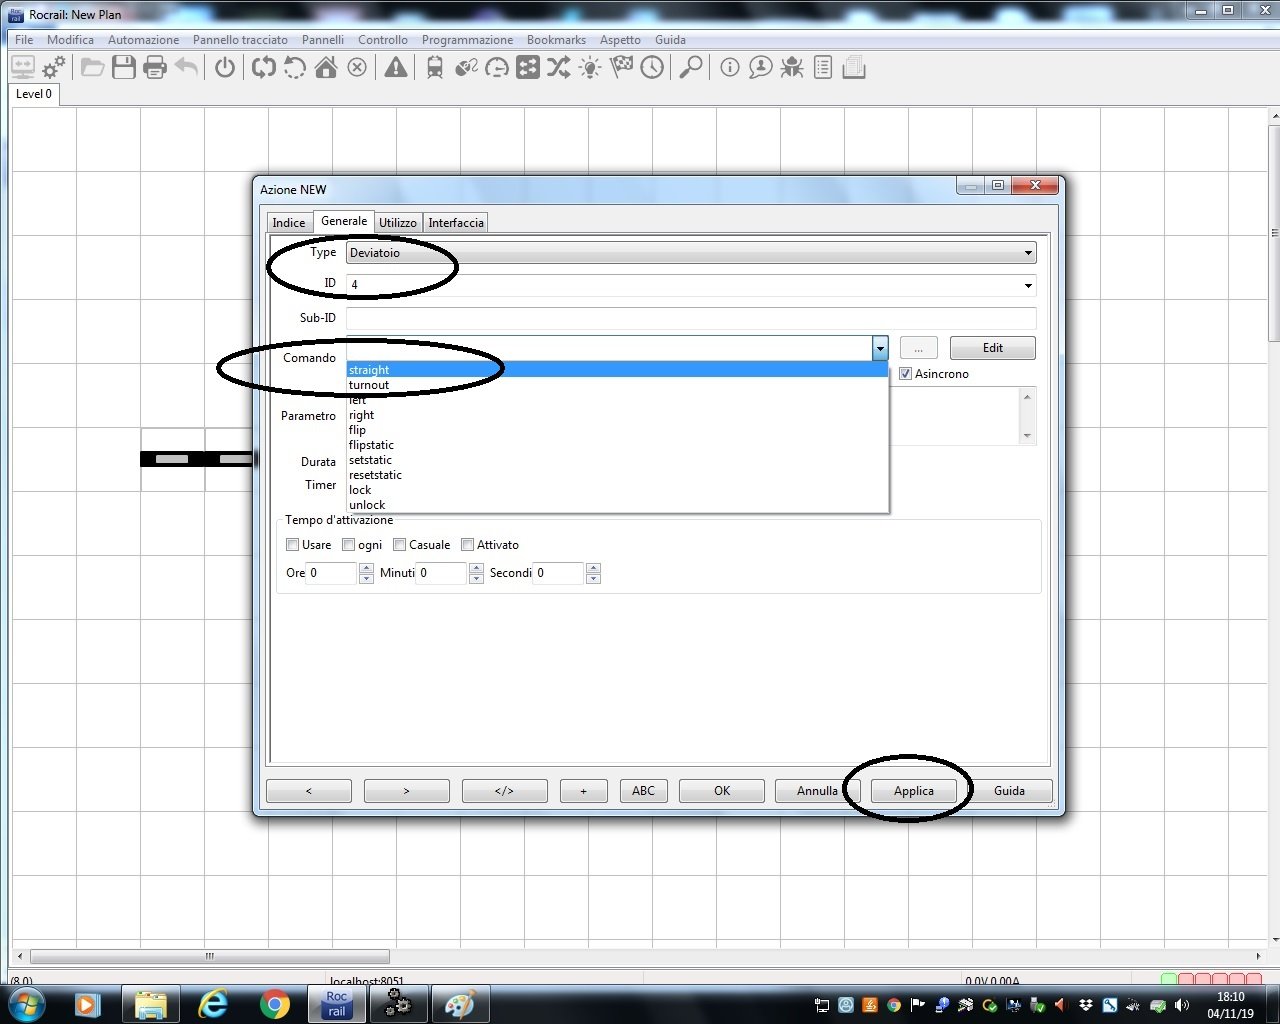The height and width of the screenshot is (1024, 1280).
Task: Check the Casuale option
Action: click(400, 545)
